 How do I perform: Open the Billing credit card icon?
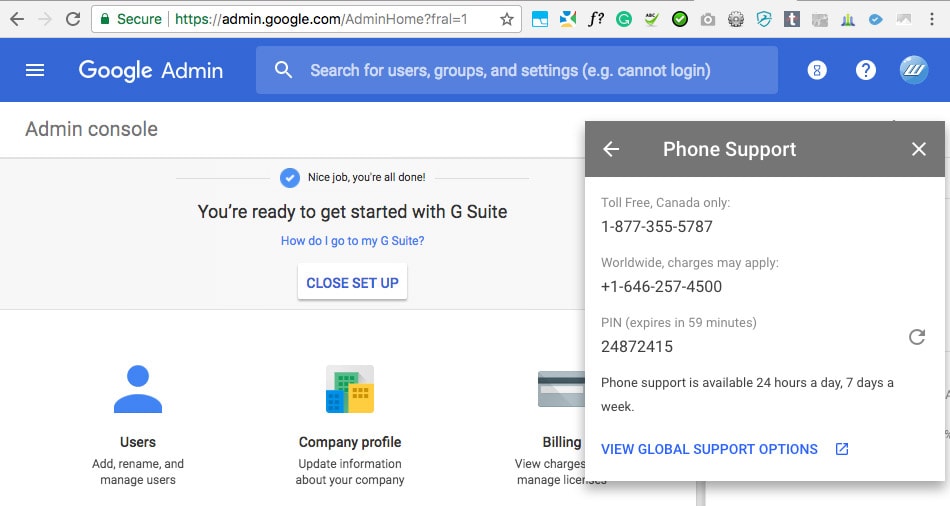point(561,389)
